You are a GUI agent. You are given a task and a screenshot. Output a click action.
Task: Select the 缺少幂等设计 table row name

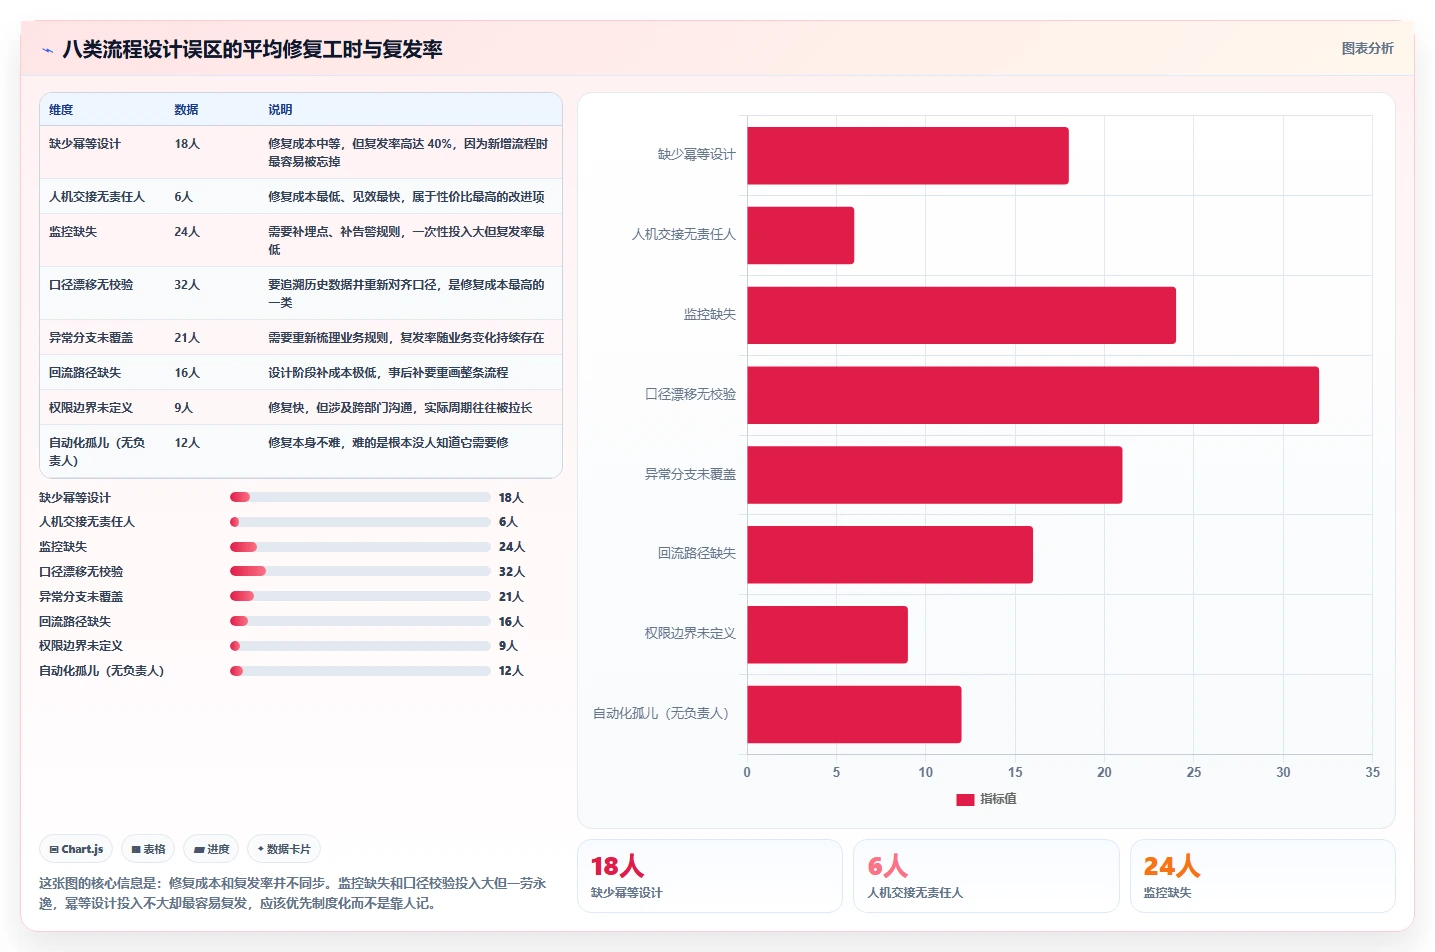coord(85,144)
